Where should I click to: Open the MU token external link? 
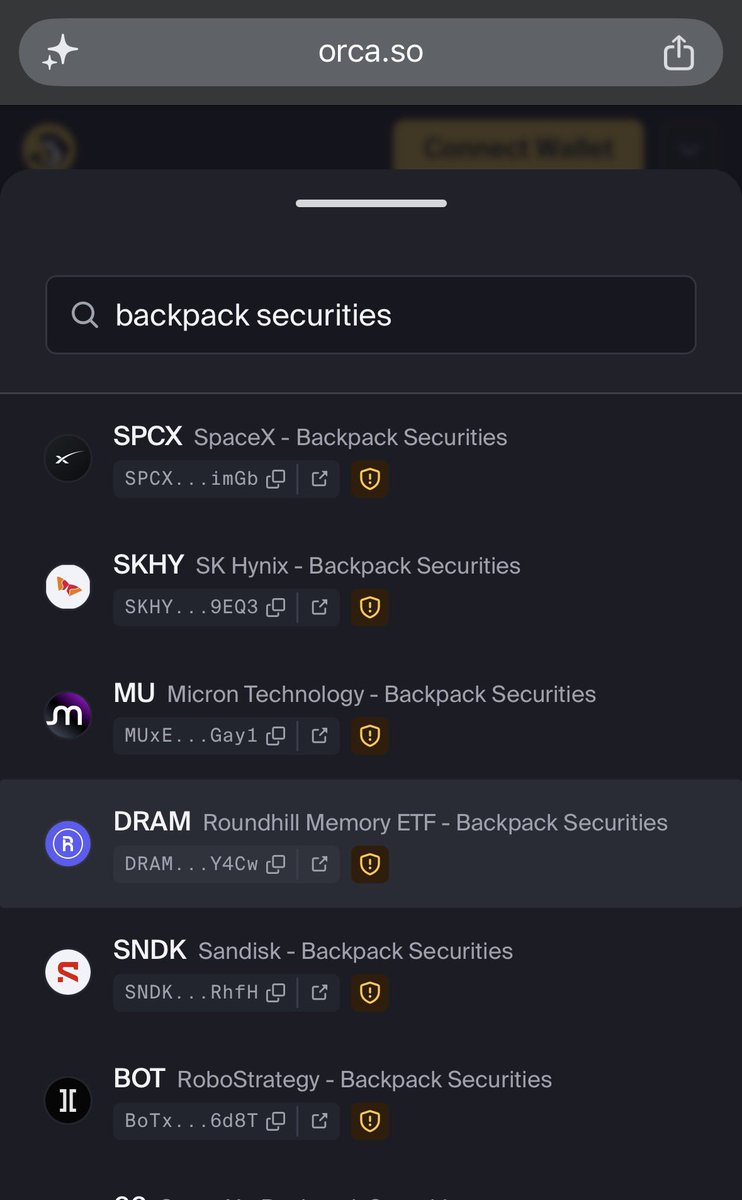click(320, 736)
